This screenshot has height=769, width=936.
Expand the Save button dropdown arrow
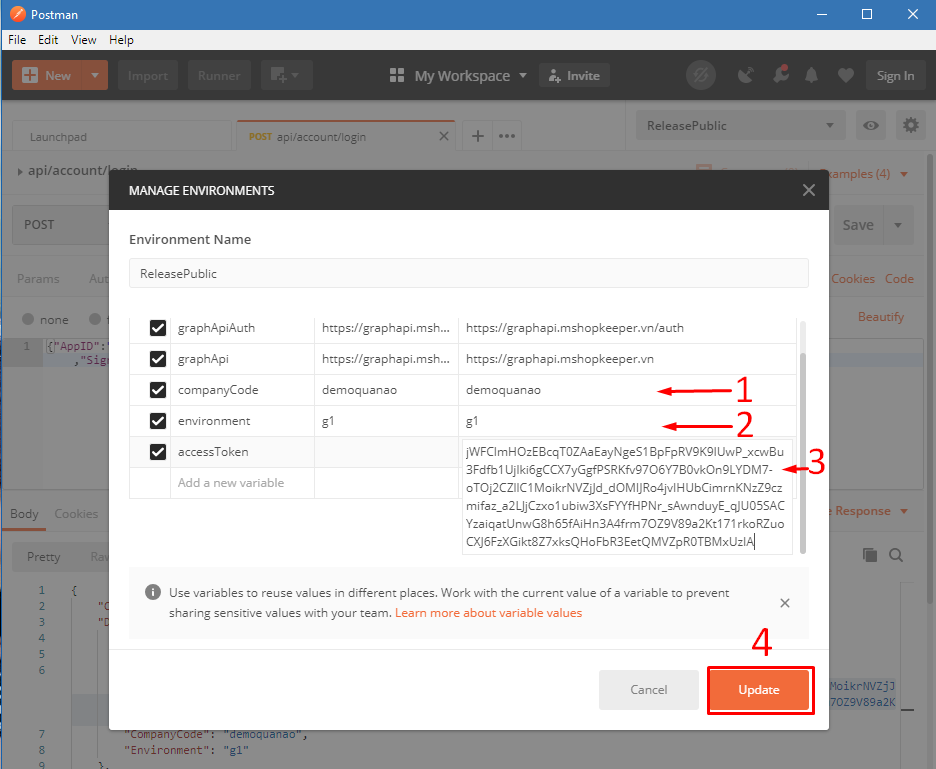(896, 225)
